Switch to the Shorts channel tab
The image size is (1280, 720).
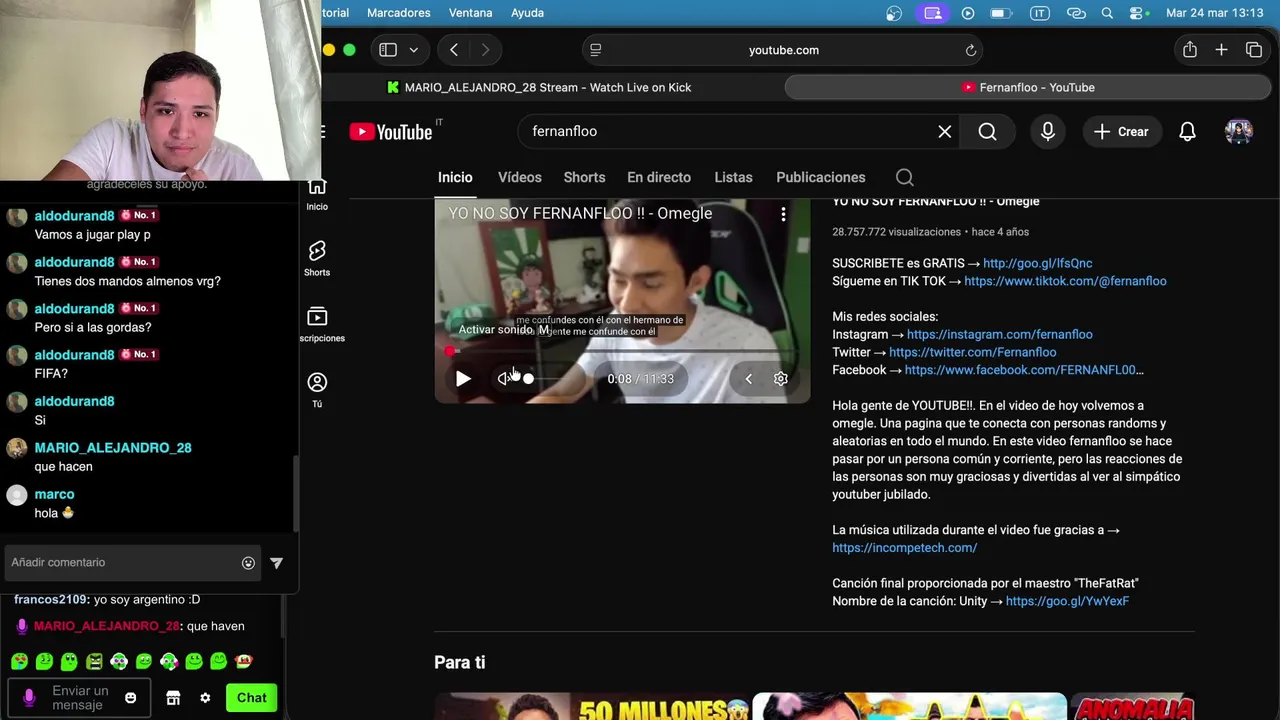[x=584, y=177]
